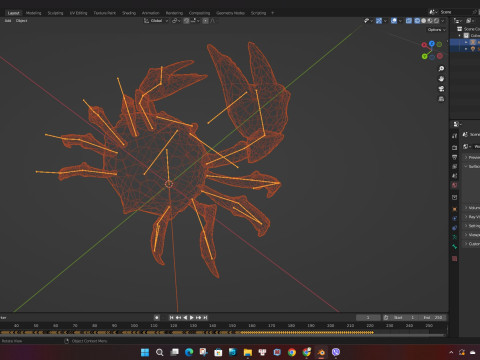Open the Options dropdown in viewport
This screenshot has height=360, width=480.
(436, 30)
